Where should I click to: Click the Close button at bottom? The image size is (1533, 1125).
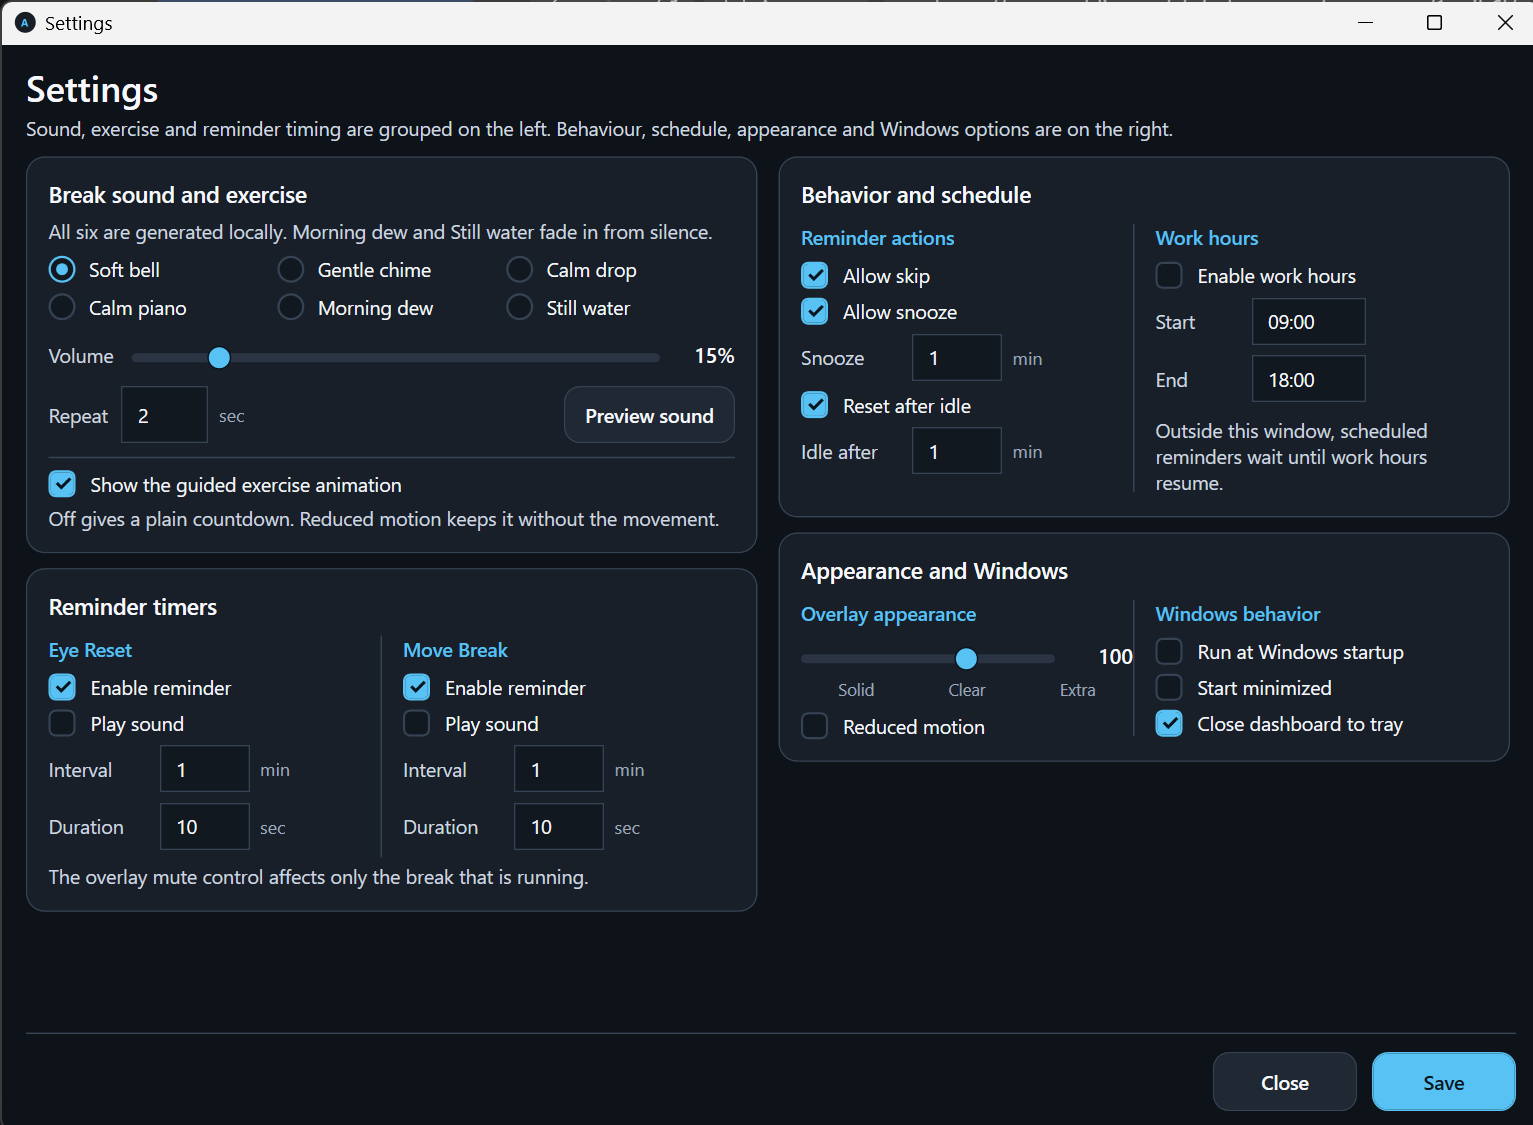[x=1285, y=1082]
